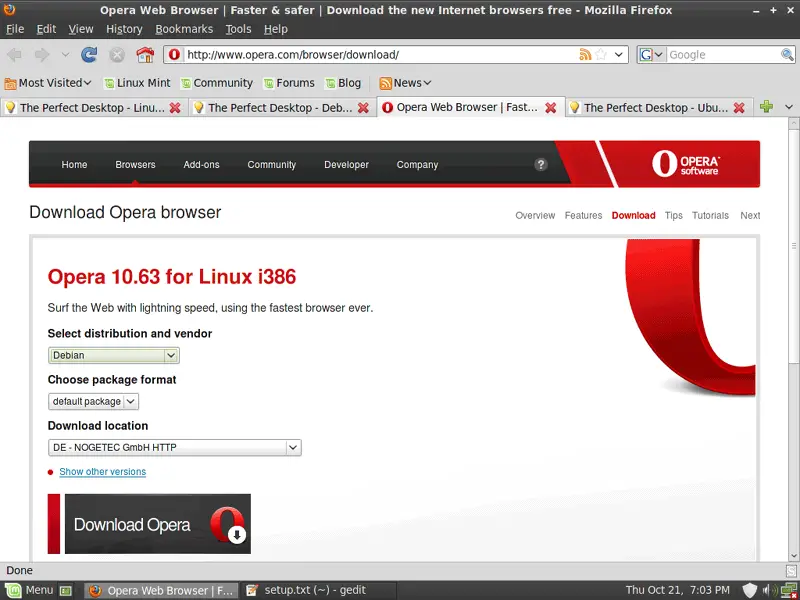The width and height of the screenshot is (800, 600).
Task: Open the Tutorials subpage link
Action: tap(710, 215)
